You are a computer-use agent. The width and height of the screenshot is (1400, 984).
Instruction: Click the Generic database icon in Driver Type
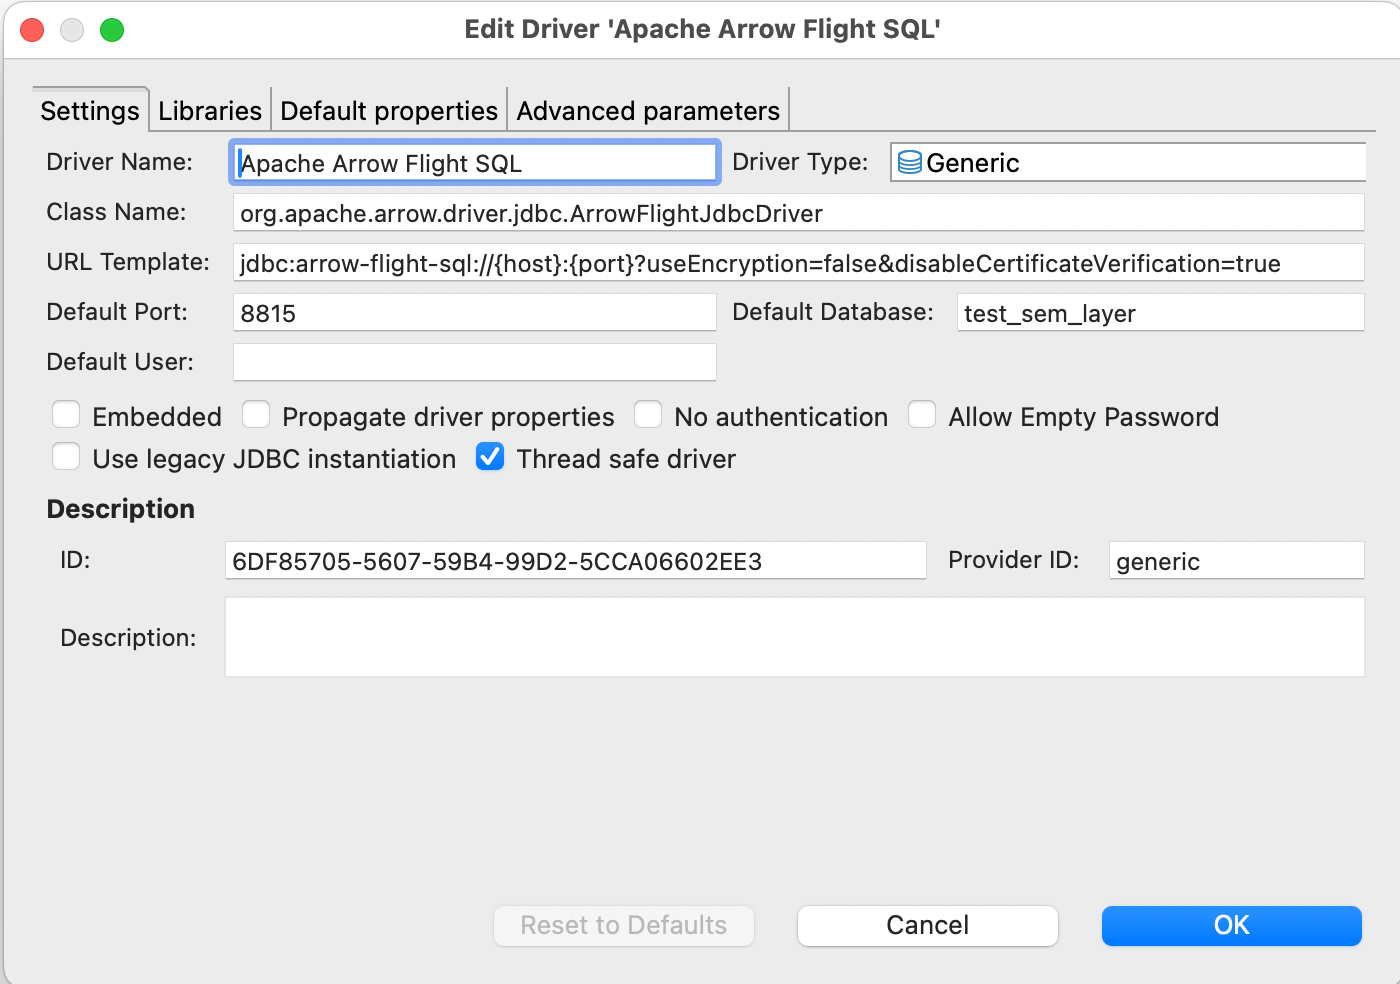click(x=909, y=162)
